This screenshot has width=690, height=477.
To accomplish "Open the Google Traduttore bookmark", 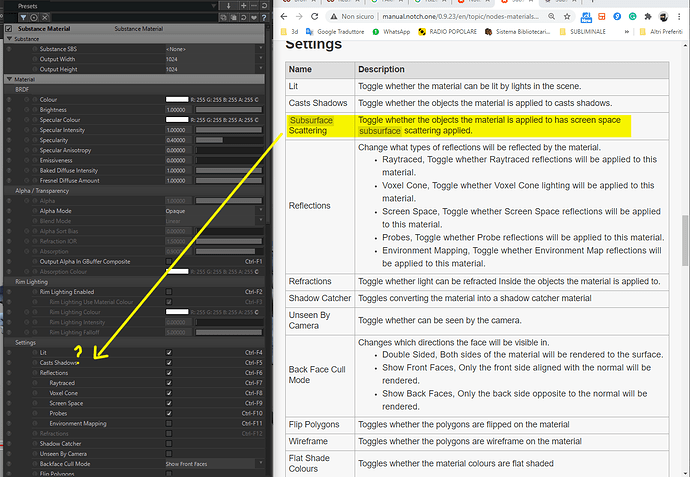I will tap(335, 32).
